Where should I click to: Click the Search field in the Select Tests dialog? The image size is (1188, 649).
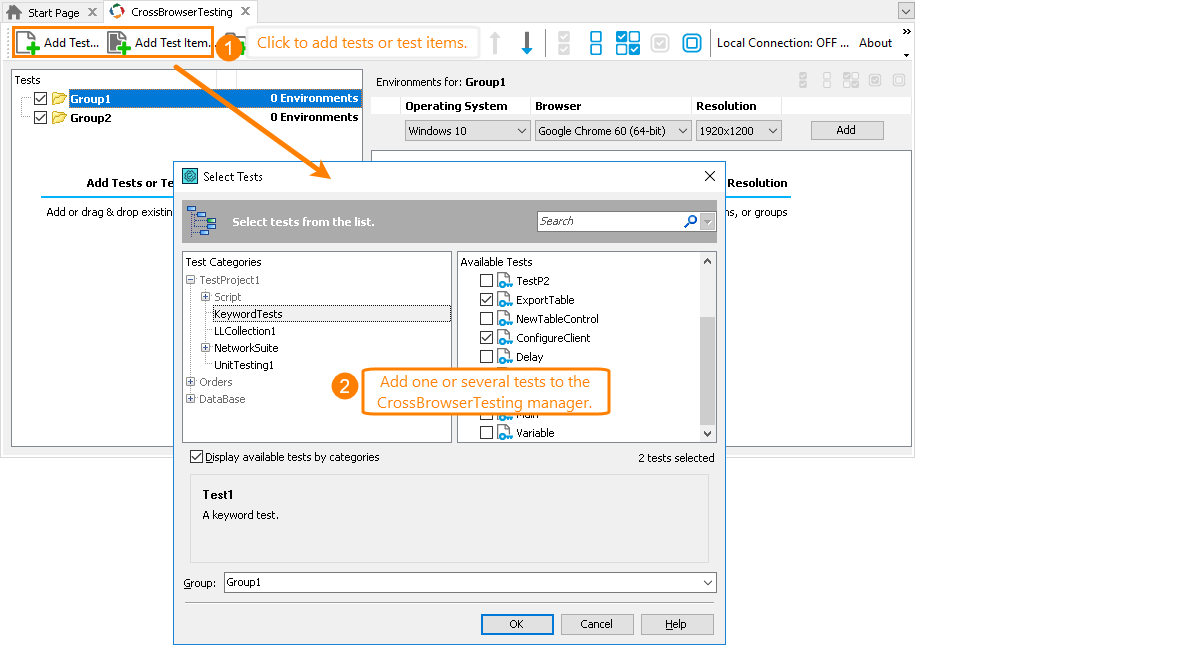tap(609, 221)
